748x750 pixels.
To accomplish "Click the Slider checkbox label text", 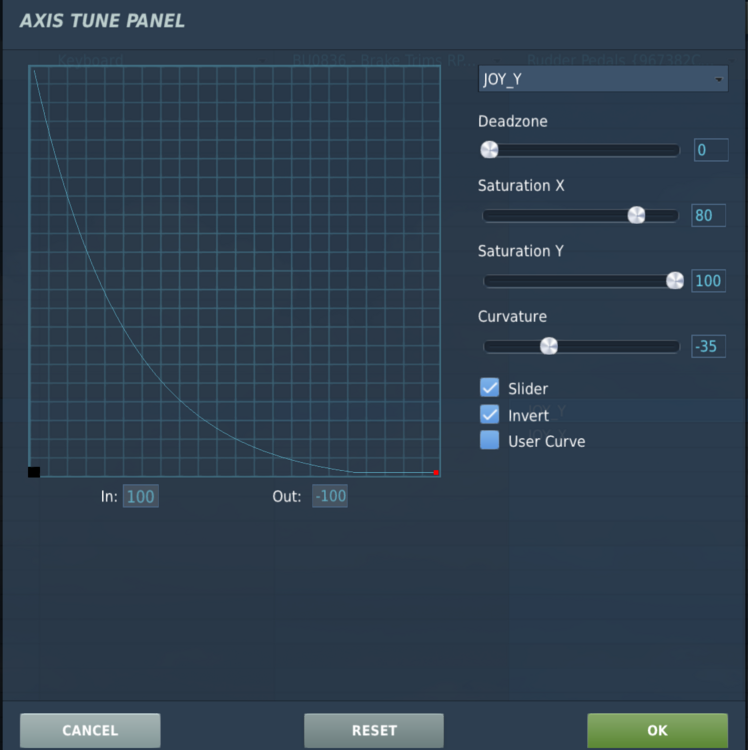I will pyautogui.click(x=528, y=389).
